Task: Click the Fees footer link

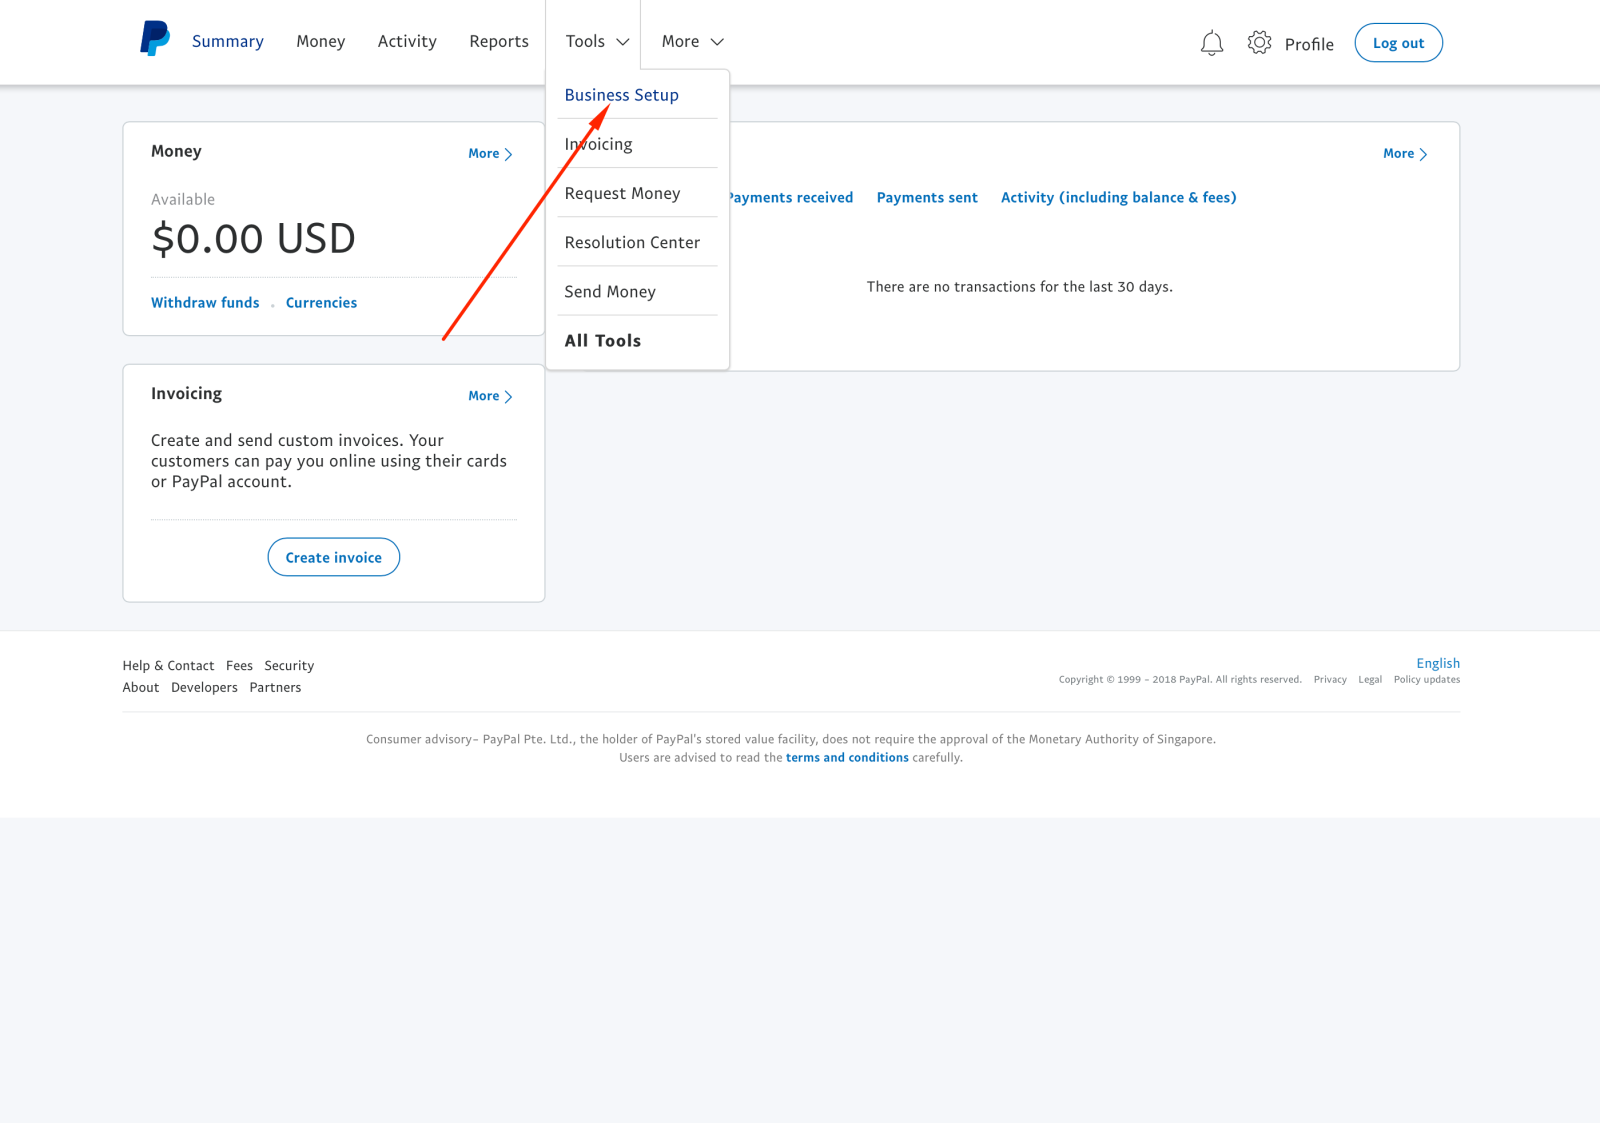Action: click(x=239, y=665)
